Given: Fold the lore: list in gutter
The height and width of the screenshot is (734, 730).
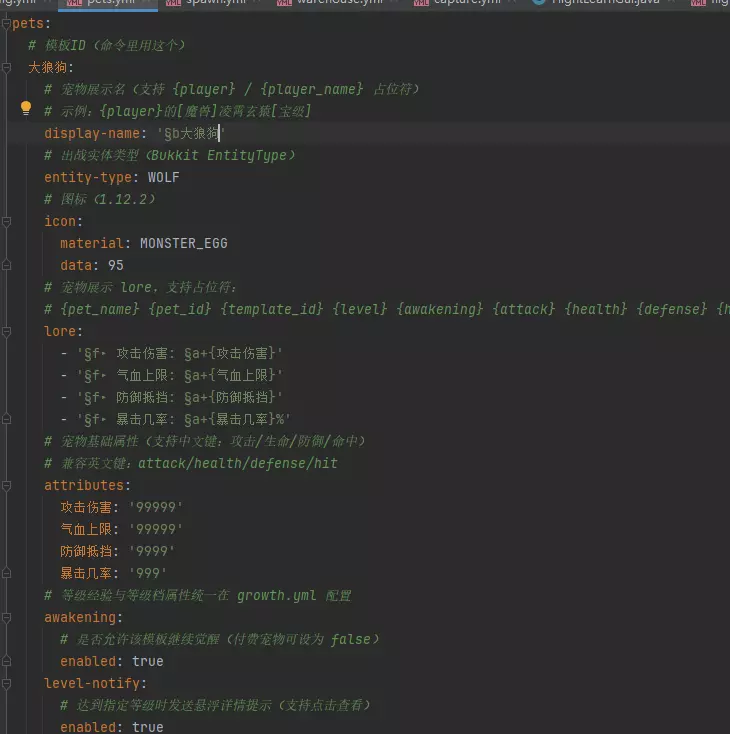Looking at the screenshot, I should (x=7, y=332).
